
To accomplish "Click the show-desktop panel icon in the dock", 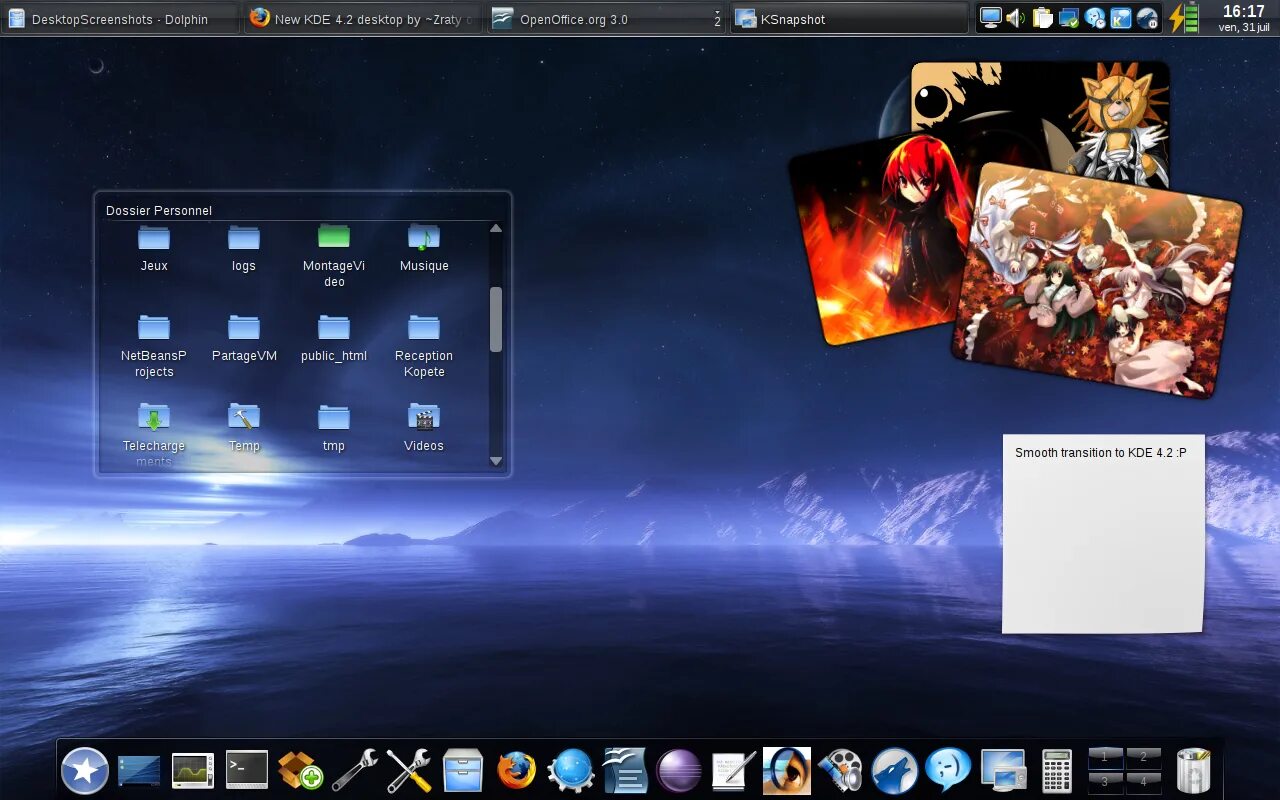I will tap(139, 771).
